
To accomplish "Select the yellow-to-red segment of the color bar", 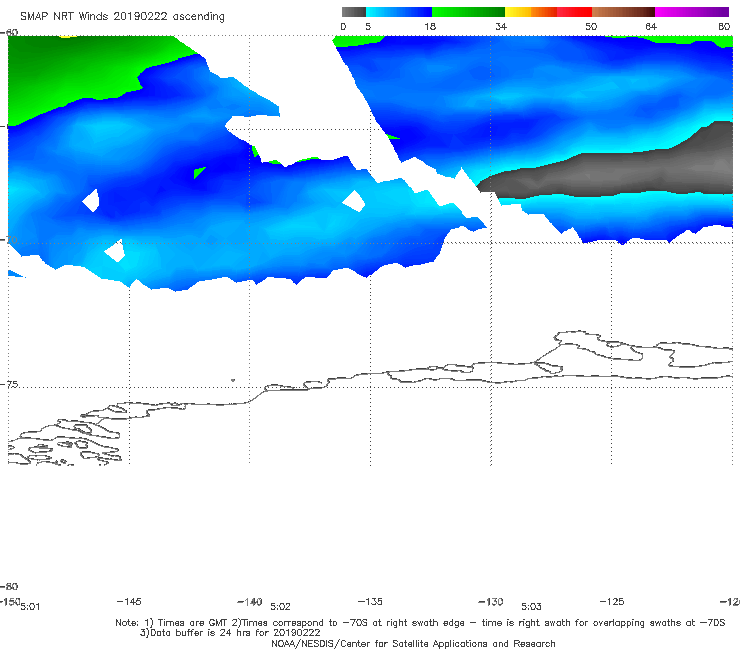I will coord(548,12).
